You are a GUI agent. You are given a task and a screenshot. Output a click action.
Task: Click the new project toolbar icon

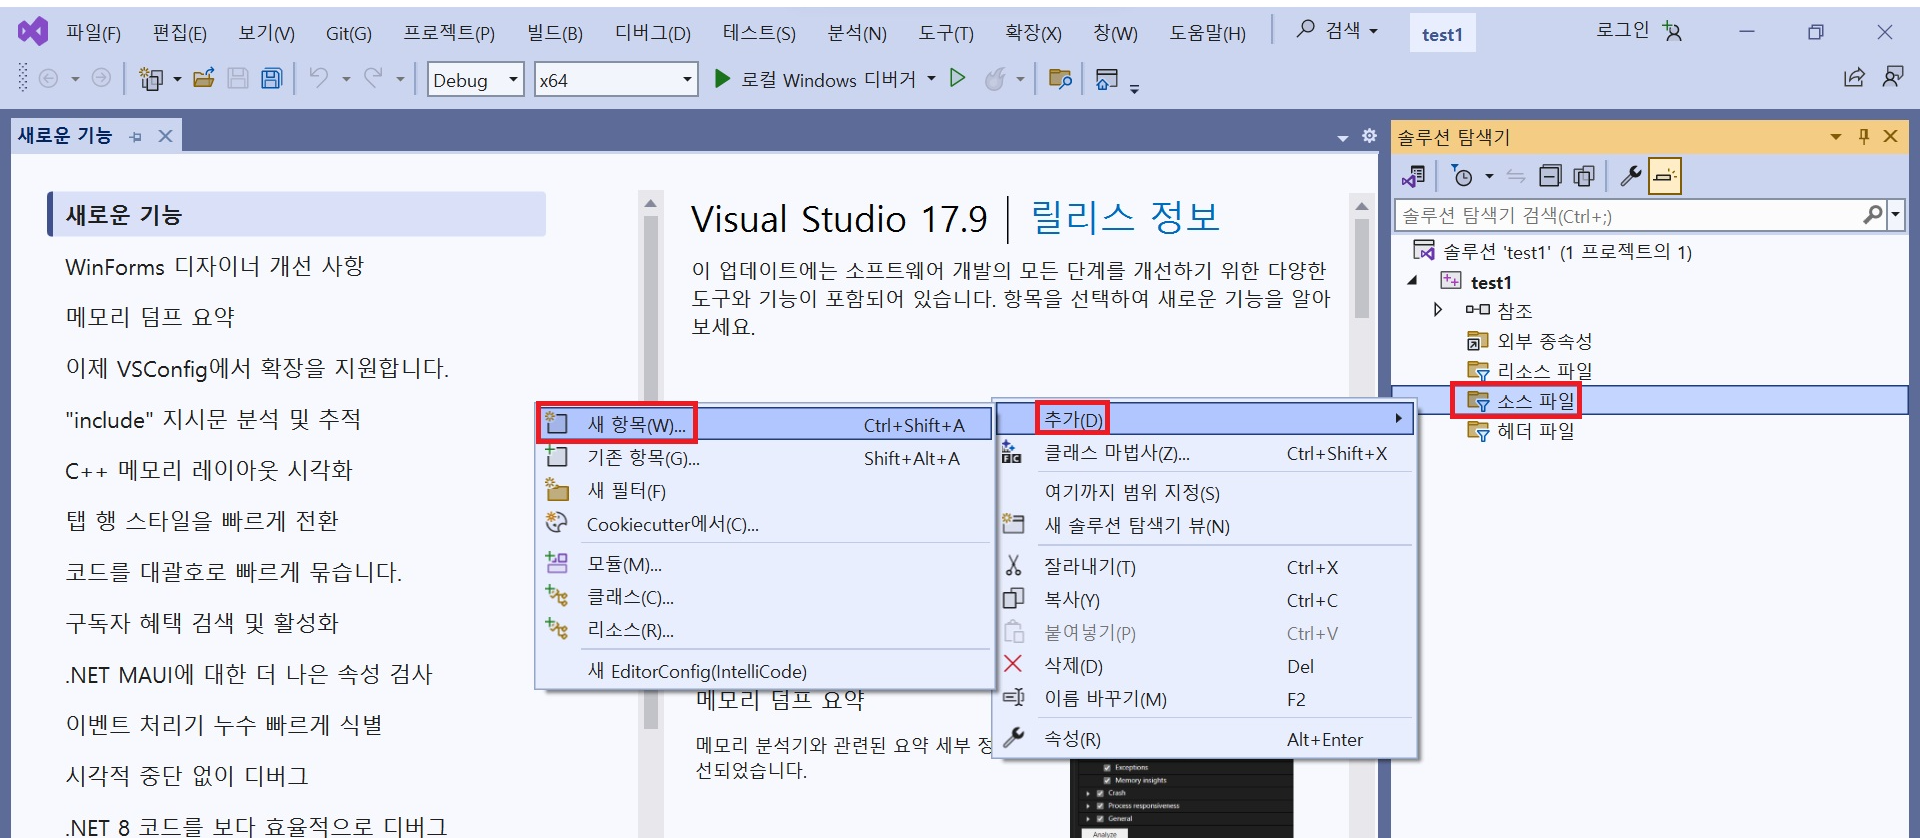[151, 78]
